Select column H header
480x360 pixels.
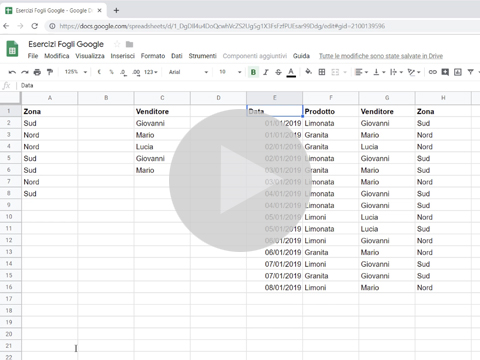click(x=443, y=98)
